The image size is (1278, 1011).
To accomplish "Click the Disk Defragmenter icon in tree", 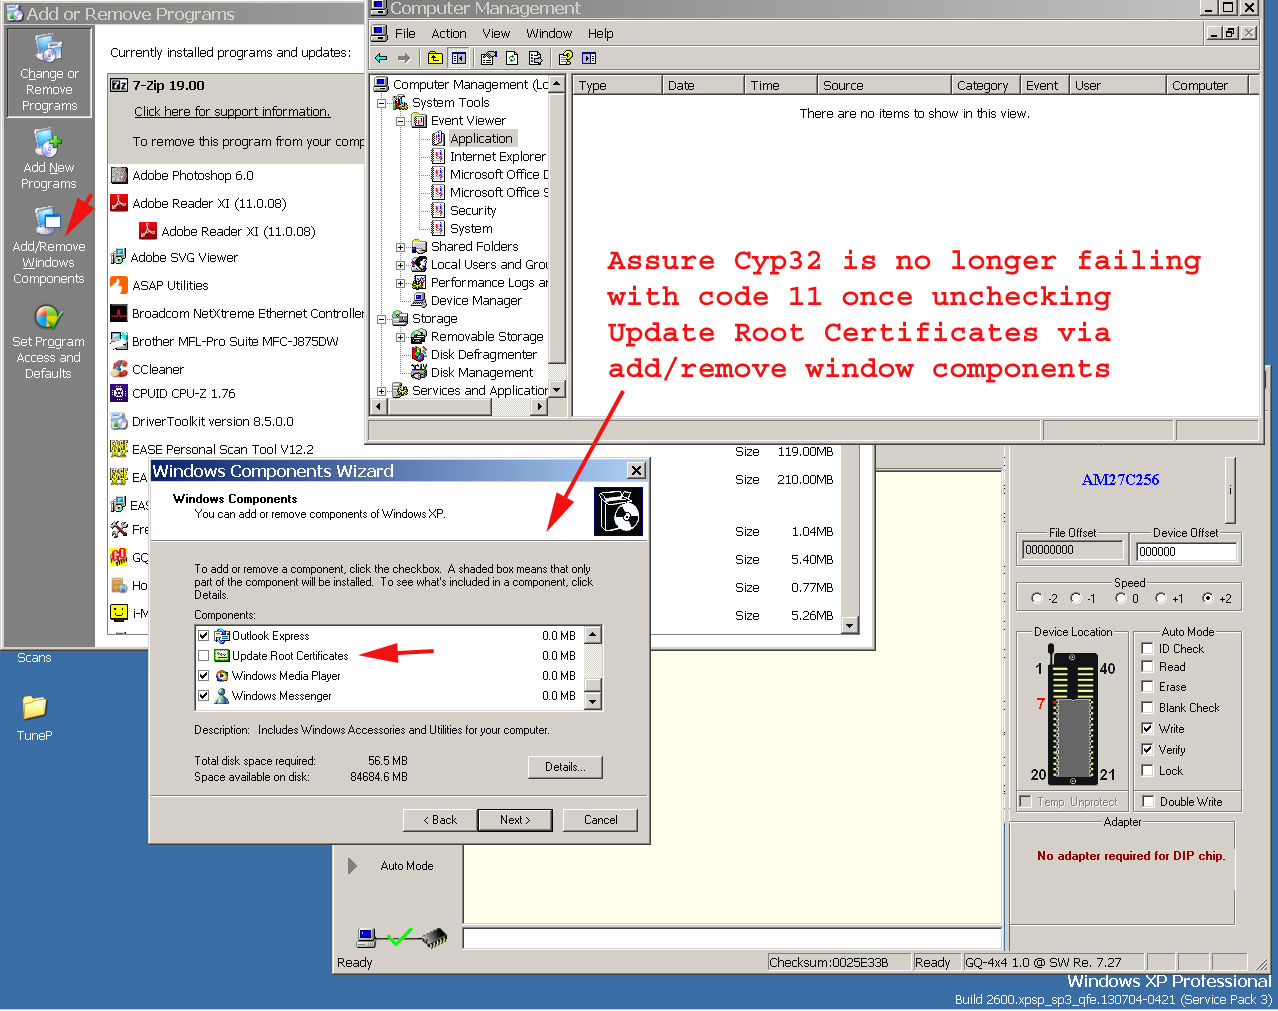I will click(419, 354).
